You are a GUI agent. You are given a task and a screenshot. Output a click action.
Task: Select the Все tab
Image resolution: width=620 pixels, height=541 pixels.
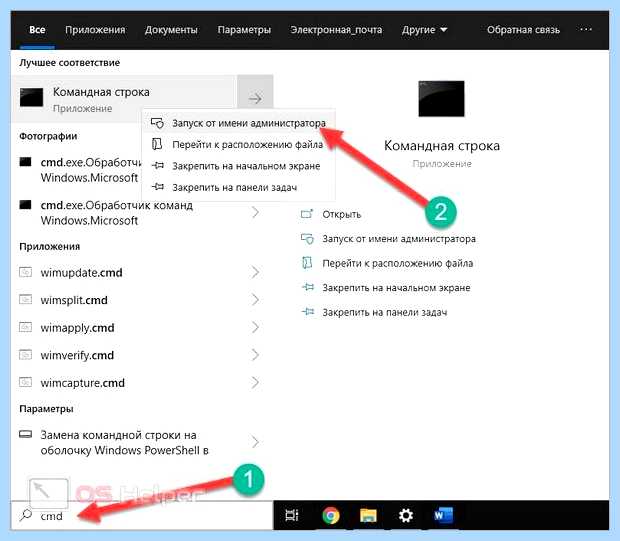pyautogui.click(x=37, y=30)
